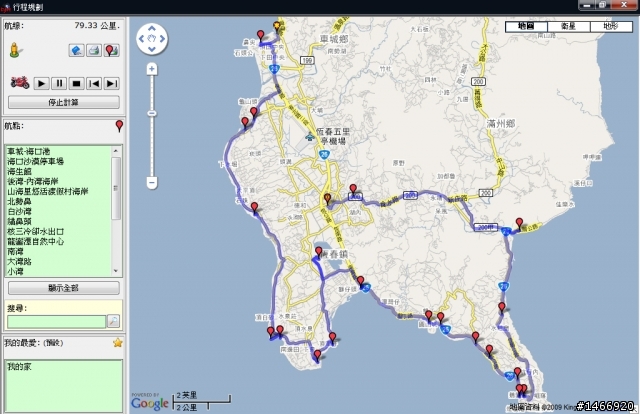The width and height of the screenshot is (640, 414).
Task: Select waypoint 龍鑾潭自然中心
Action: [x=36, y=241]
